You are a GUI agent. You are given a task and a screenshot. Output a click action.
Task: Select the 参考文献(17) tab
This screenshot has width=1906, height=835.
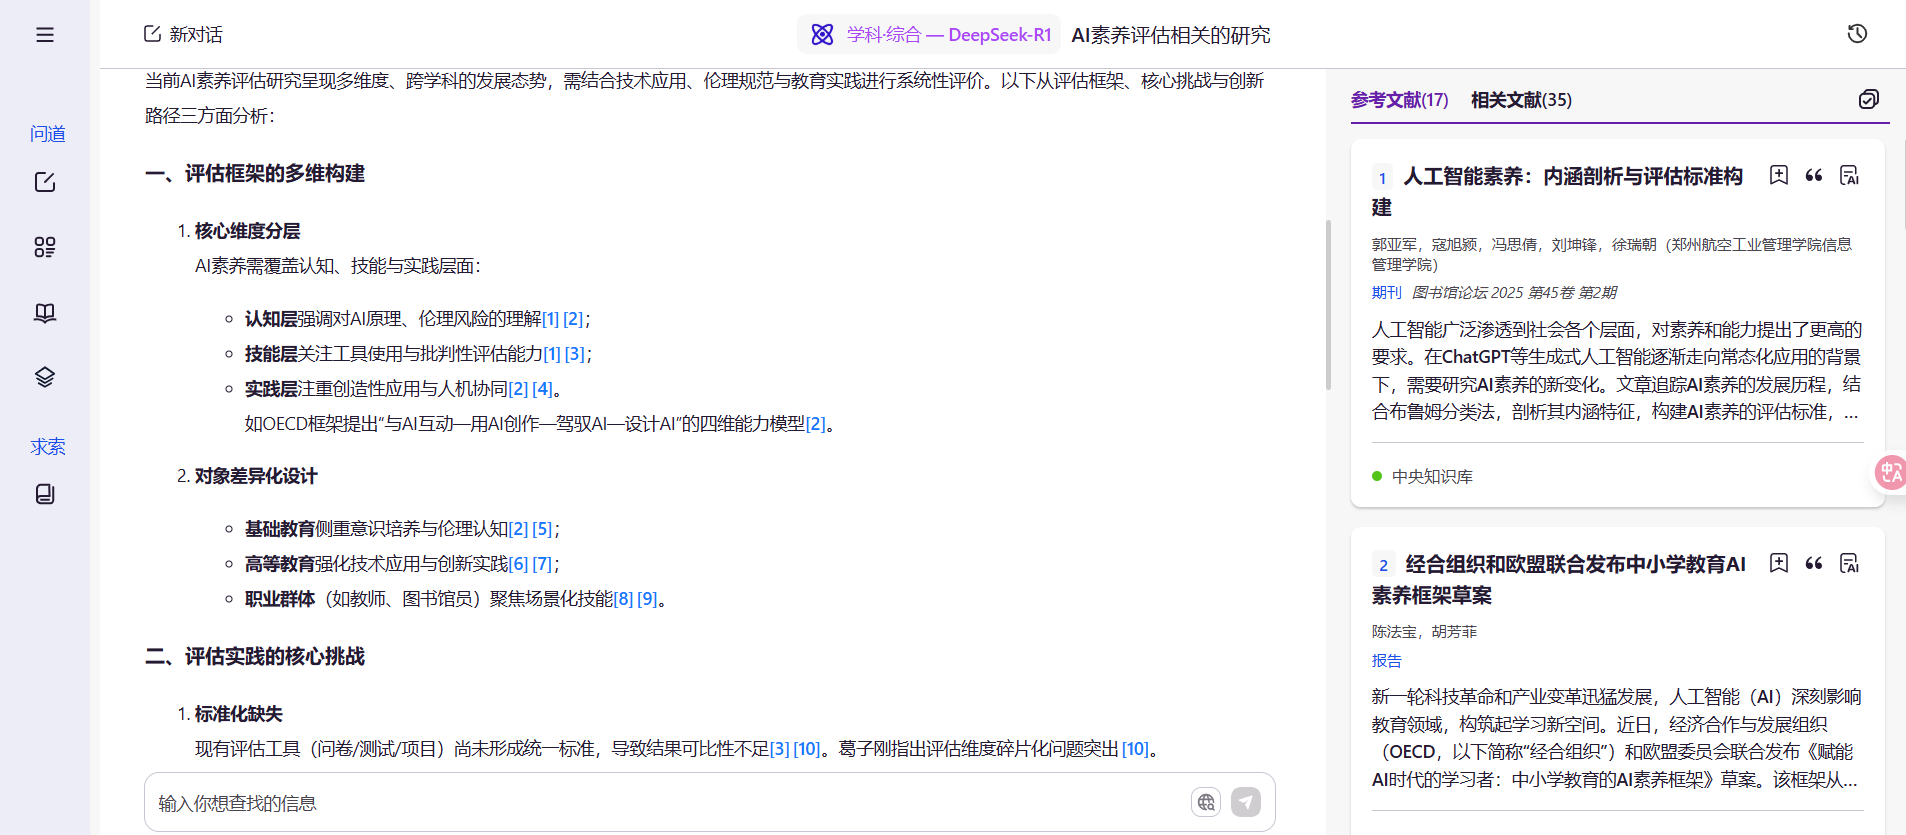(1399, 100)
